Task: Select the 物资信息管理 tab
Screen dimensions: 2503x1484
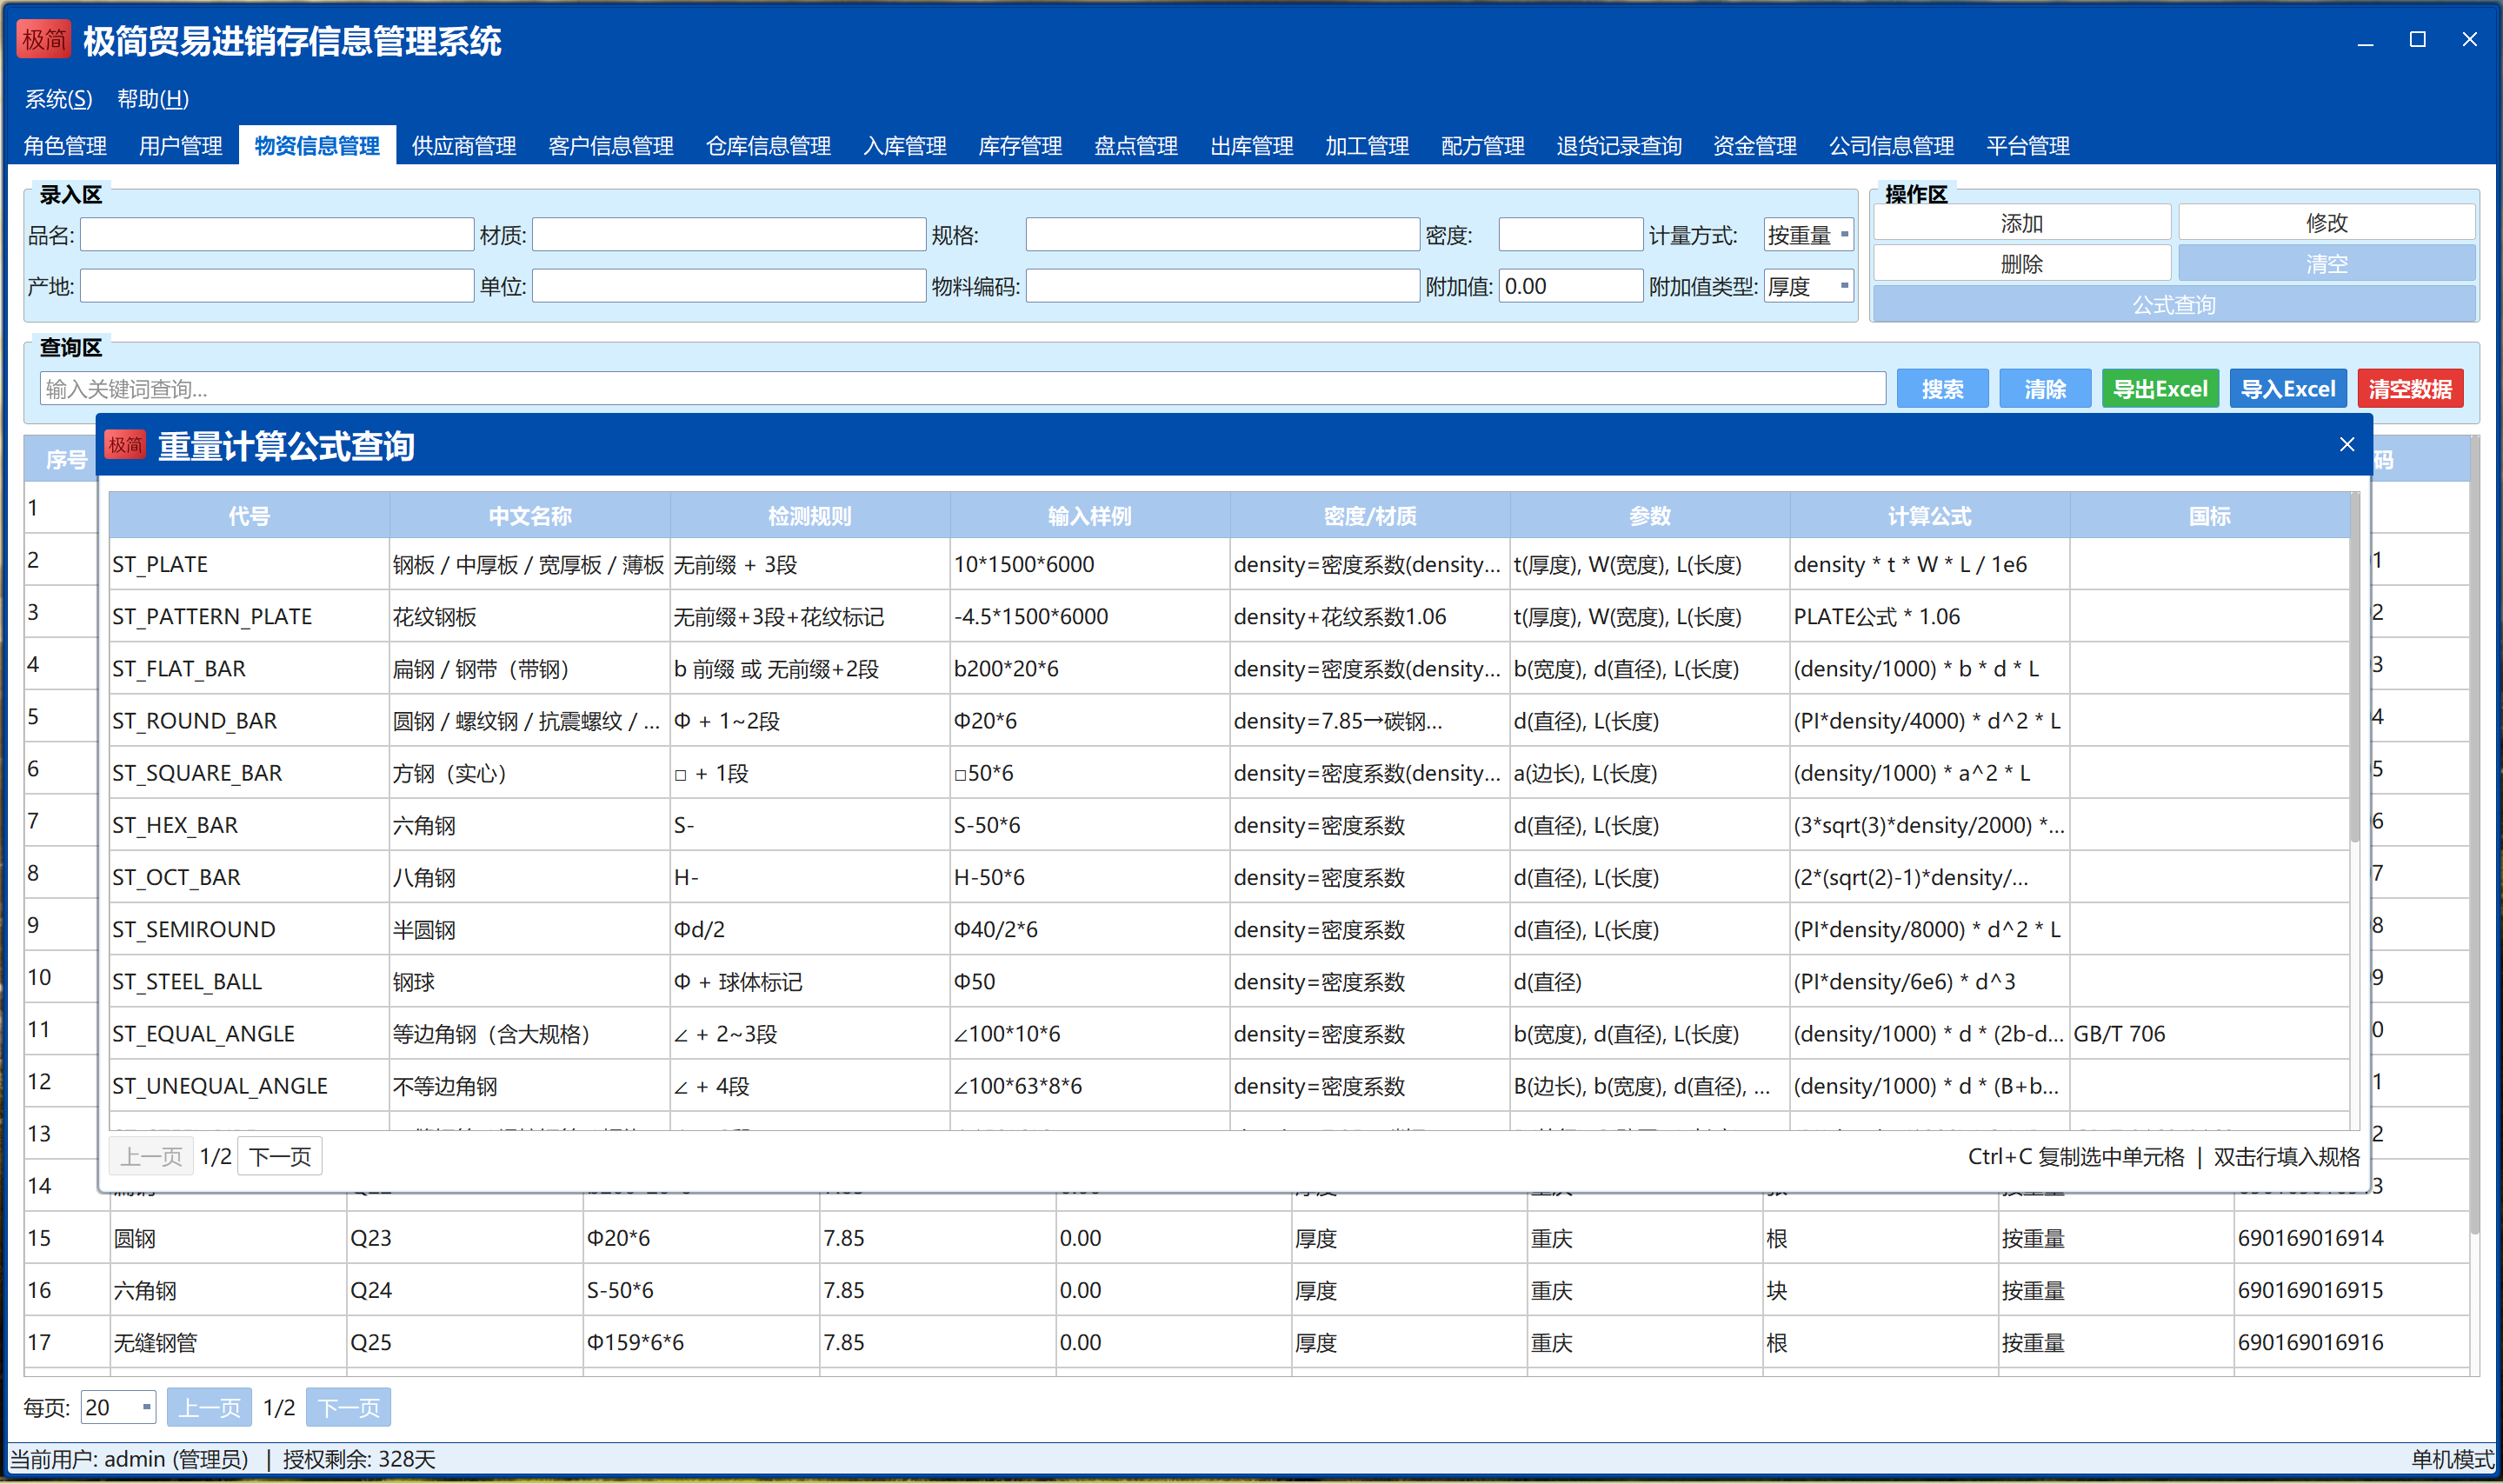Action: tap(317, 146)
